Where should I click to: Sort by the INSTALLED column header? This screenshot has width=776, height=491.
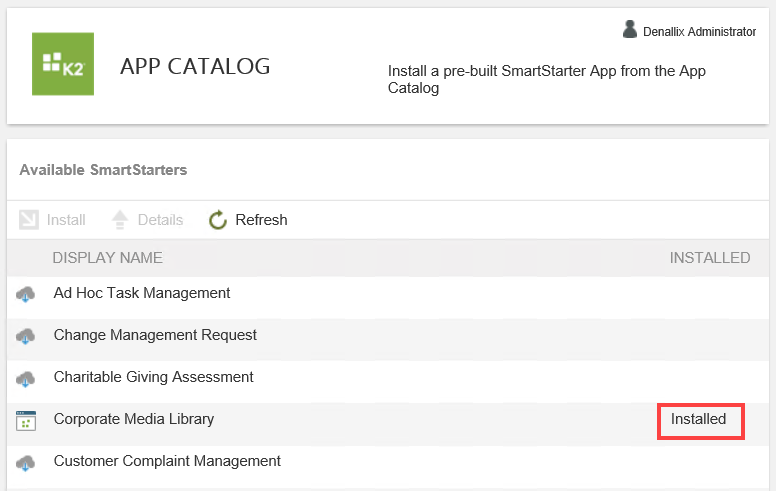[x=709, y=258]
